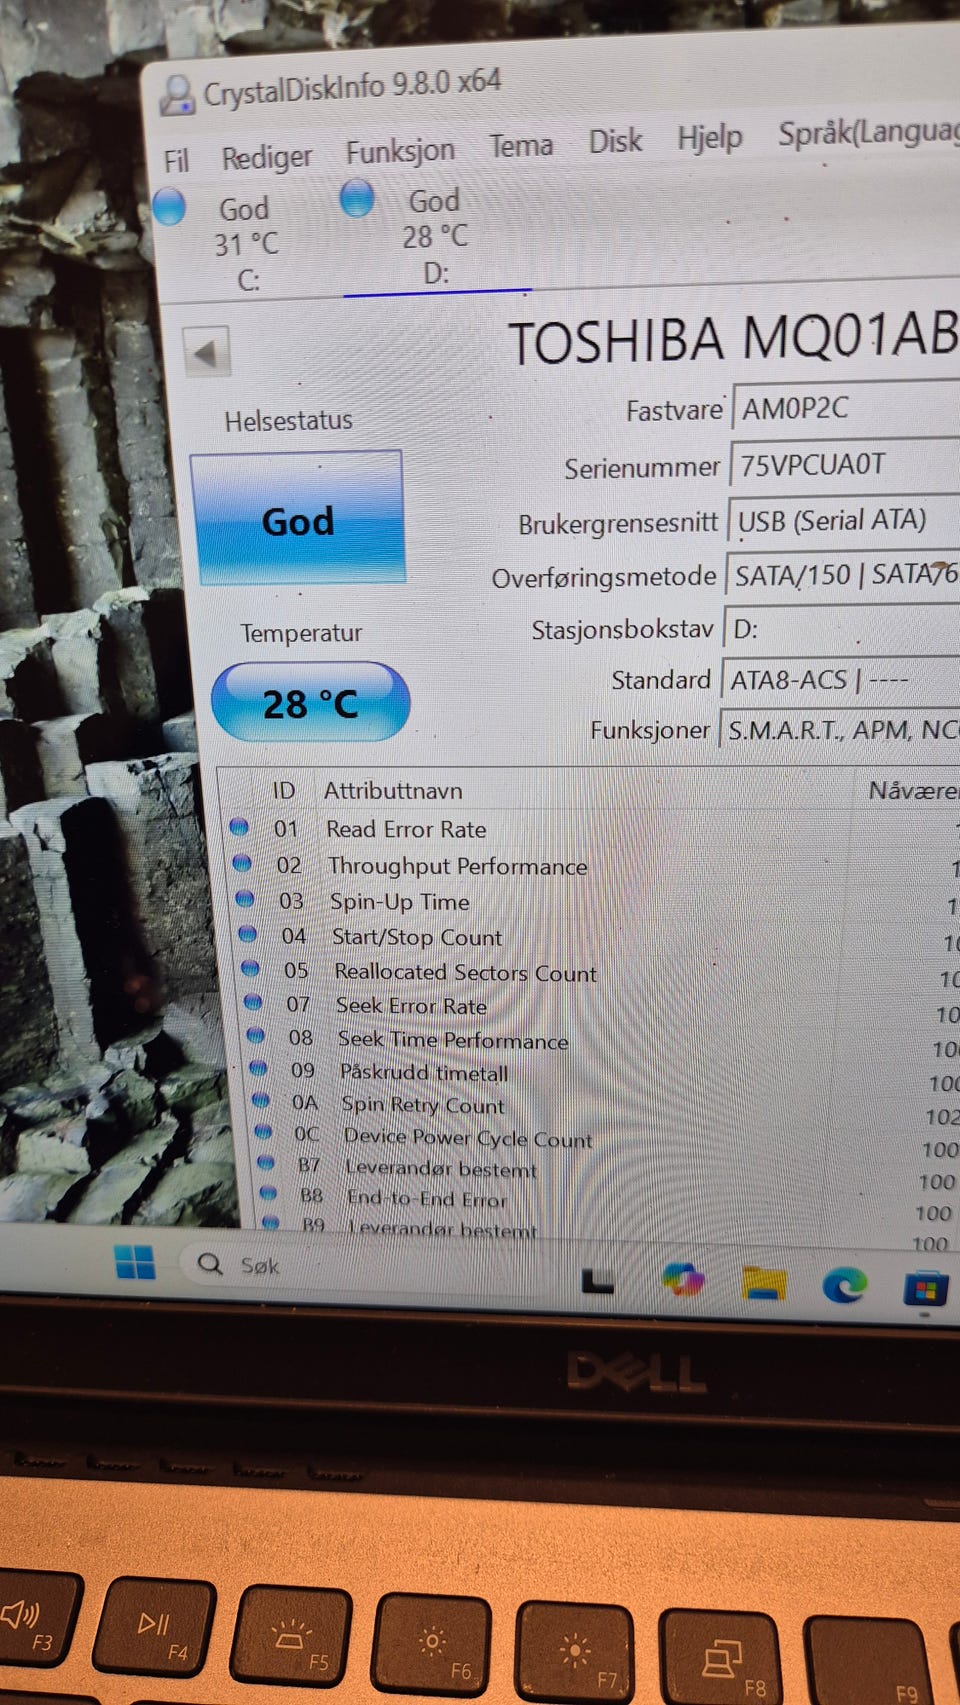Open the Windows Start menu

click(x=135, y=1263)
